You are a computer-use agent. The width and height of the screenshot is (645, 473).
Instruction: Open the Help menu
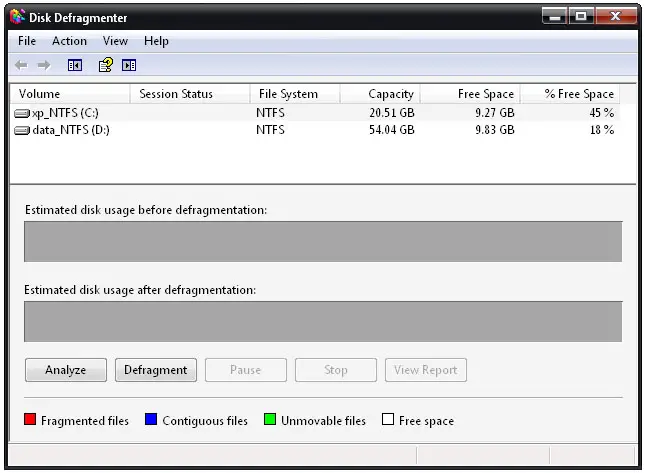pyautogui.click(x=156, y=41)
